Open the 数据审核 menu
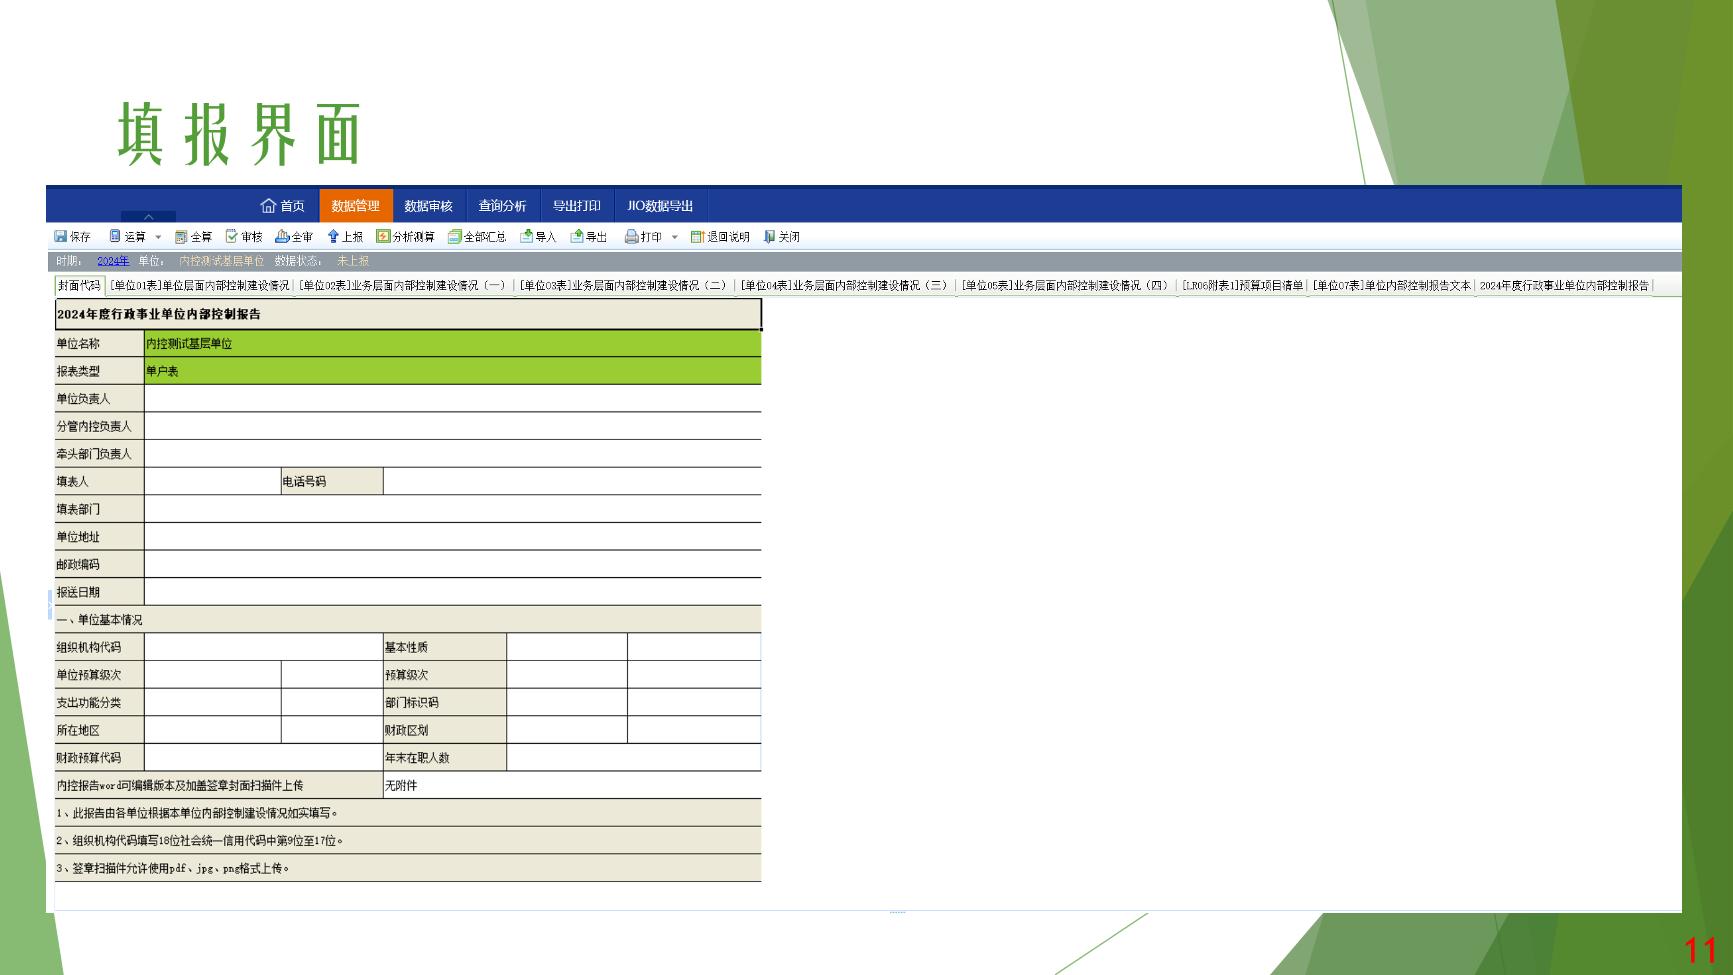 pyautogui.click(x=428, y=206)
